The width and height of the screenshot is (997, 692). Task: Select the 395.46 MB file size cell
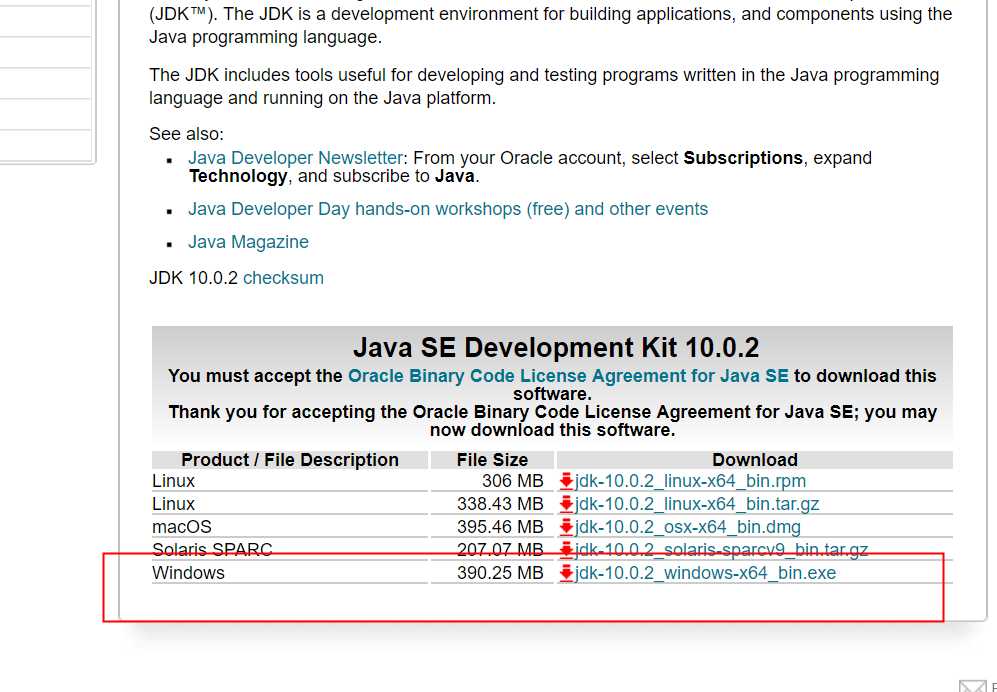[x=492, y=527]
